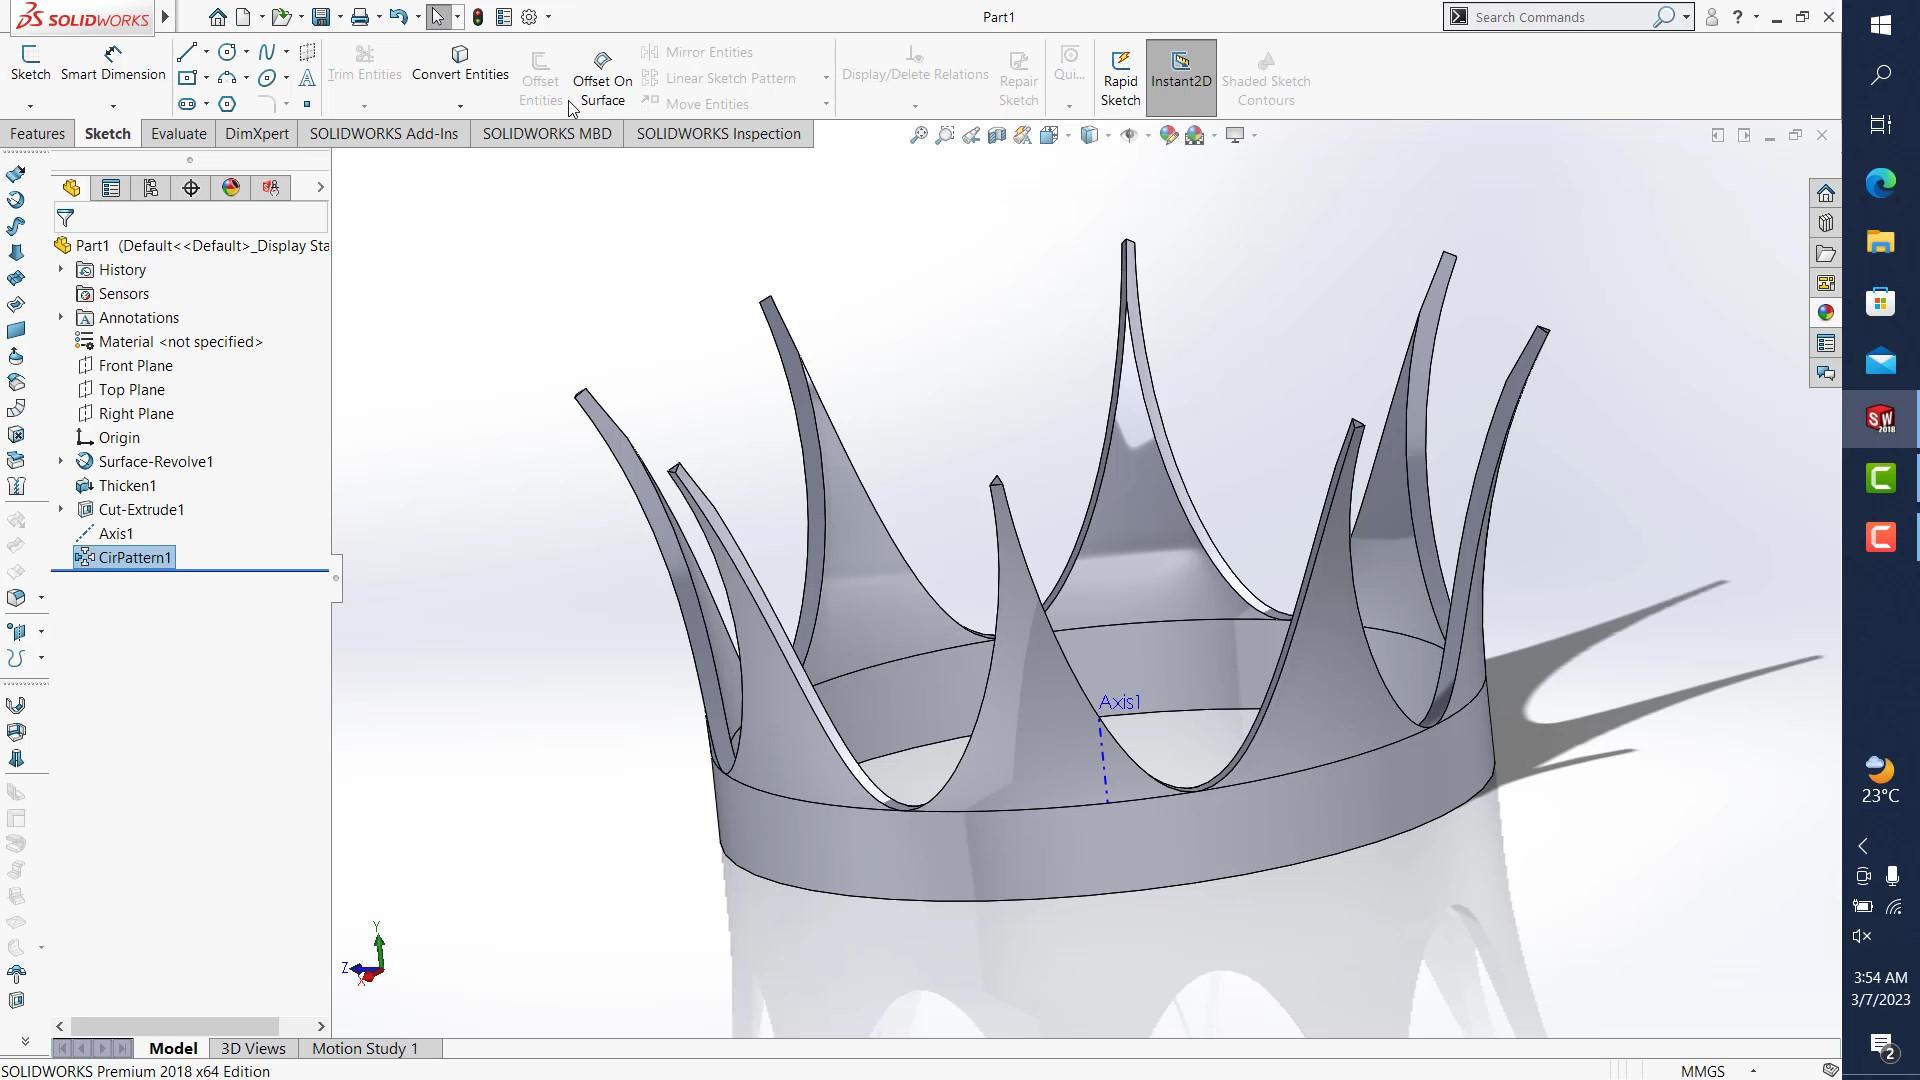Select CirPattern1 in the feature tree
This screenshot has width=1920, height=1080.
coord(134,558)
